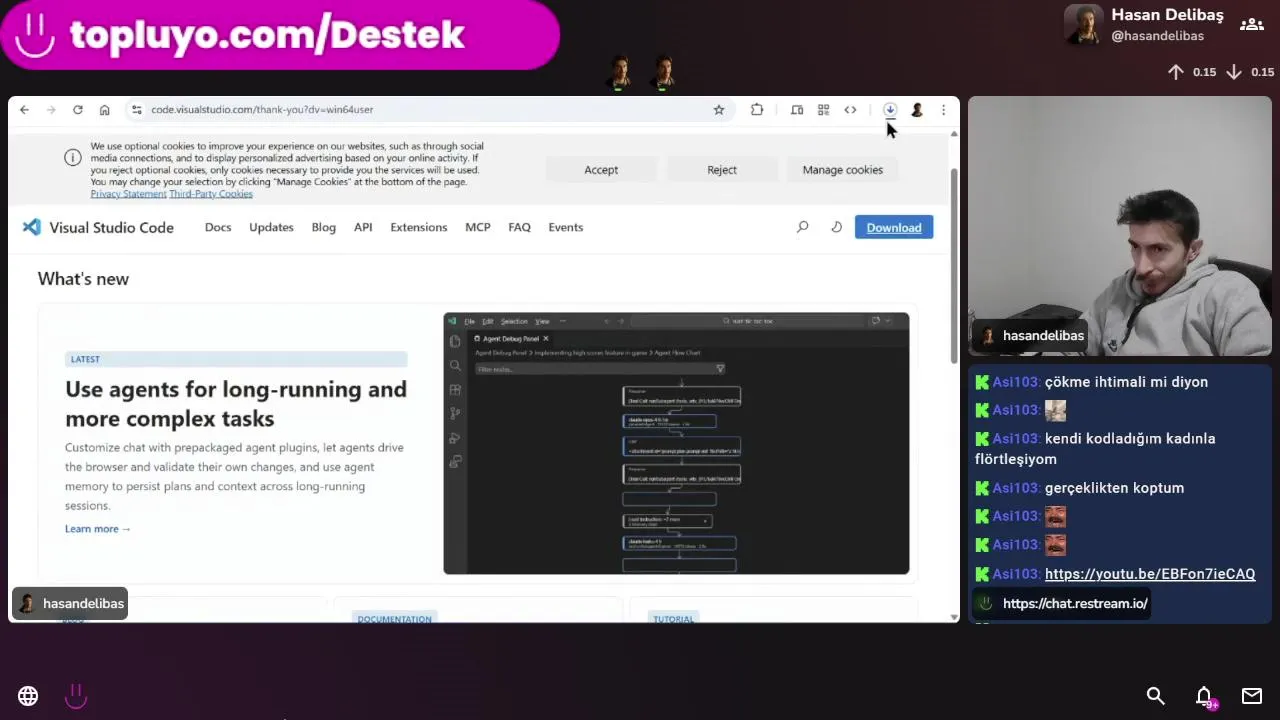Reload the page with the refresh icon

point(77,110)
